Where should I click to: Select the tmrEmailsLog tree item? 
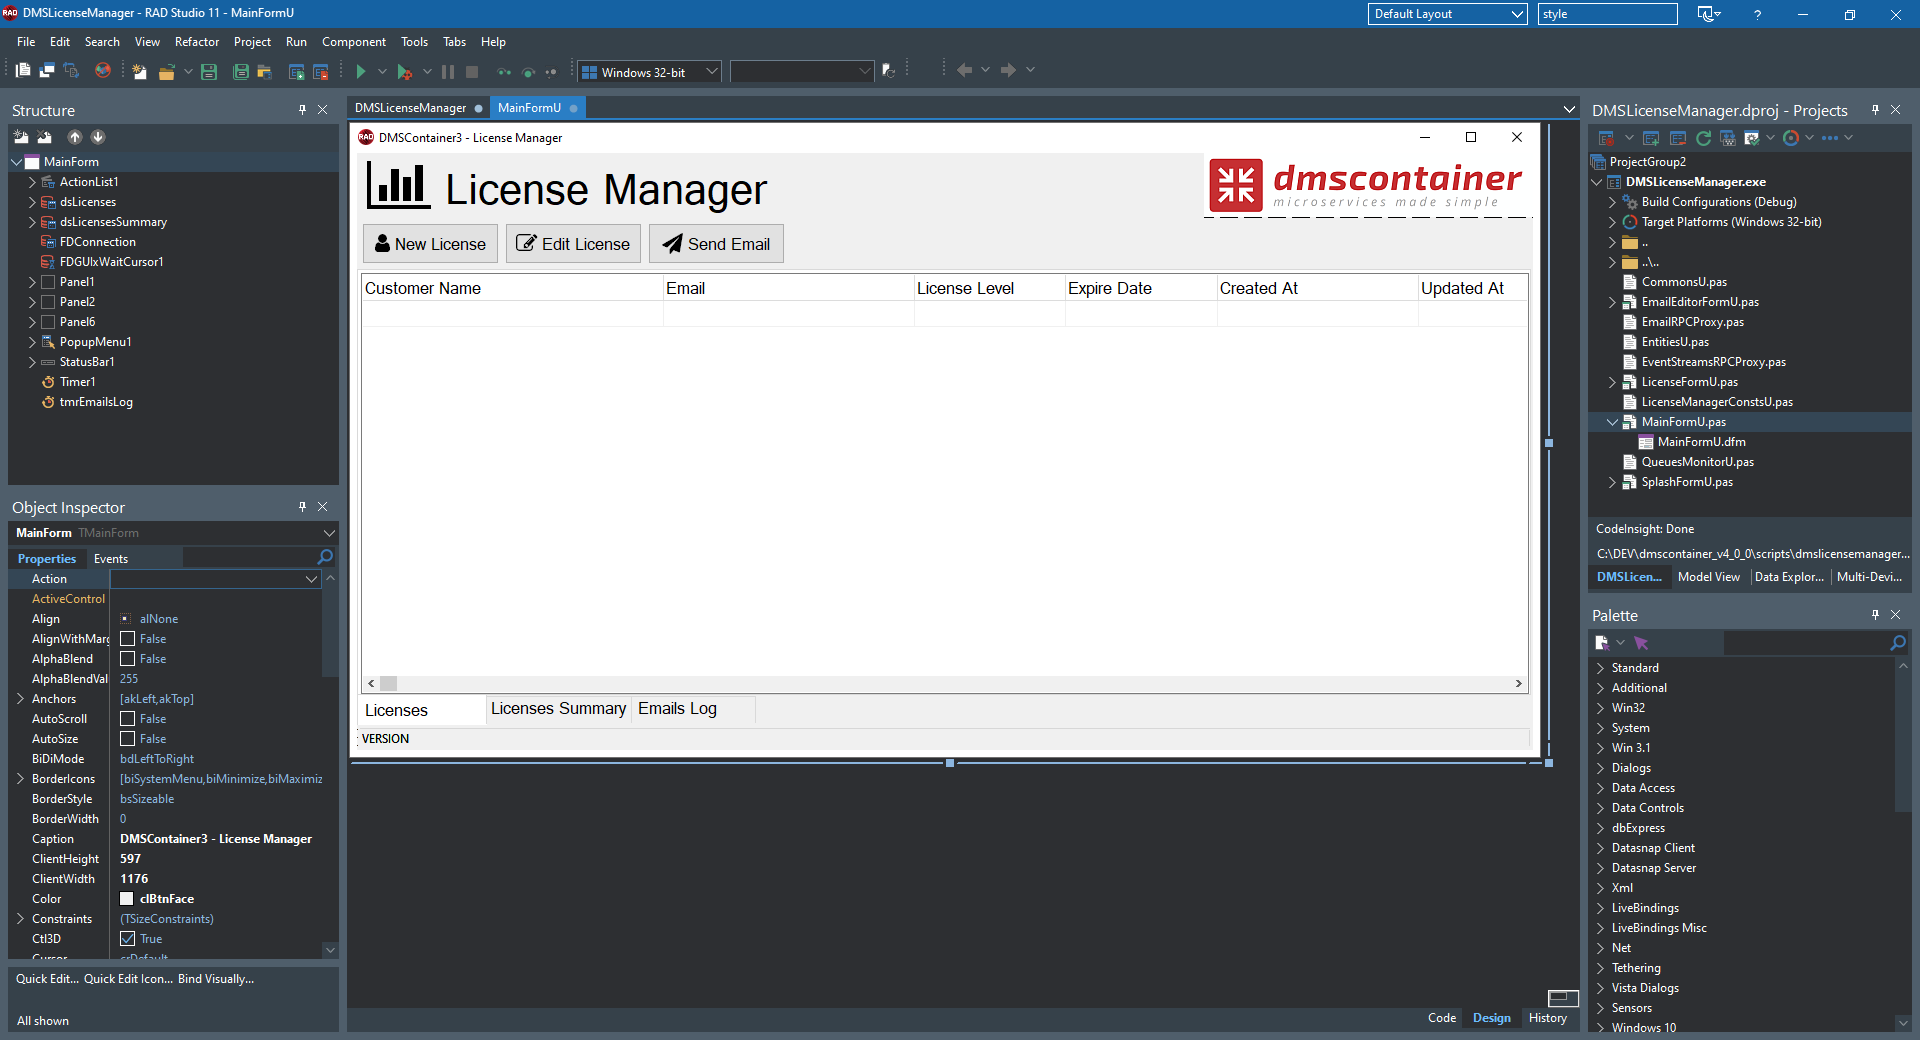click(x=96, y=402)
